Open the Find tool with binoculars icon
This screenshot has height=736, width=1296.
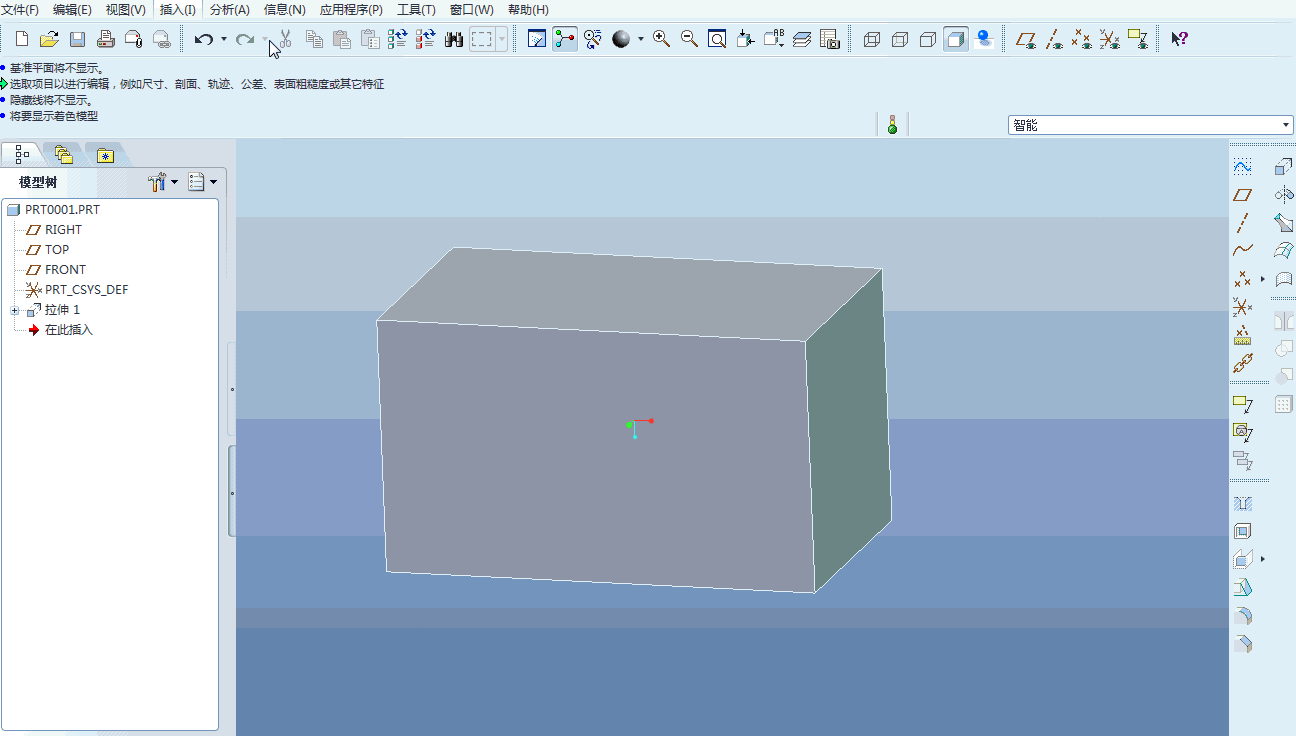click(453, 39)
